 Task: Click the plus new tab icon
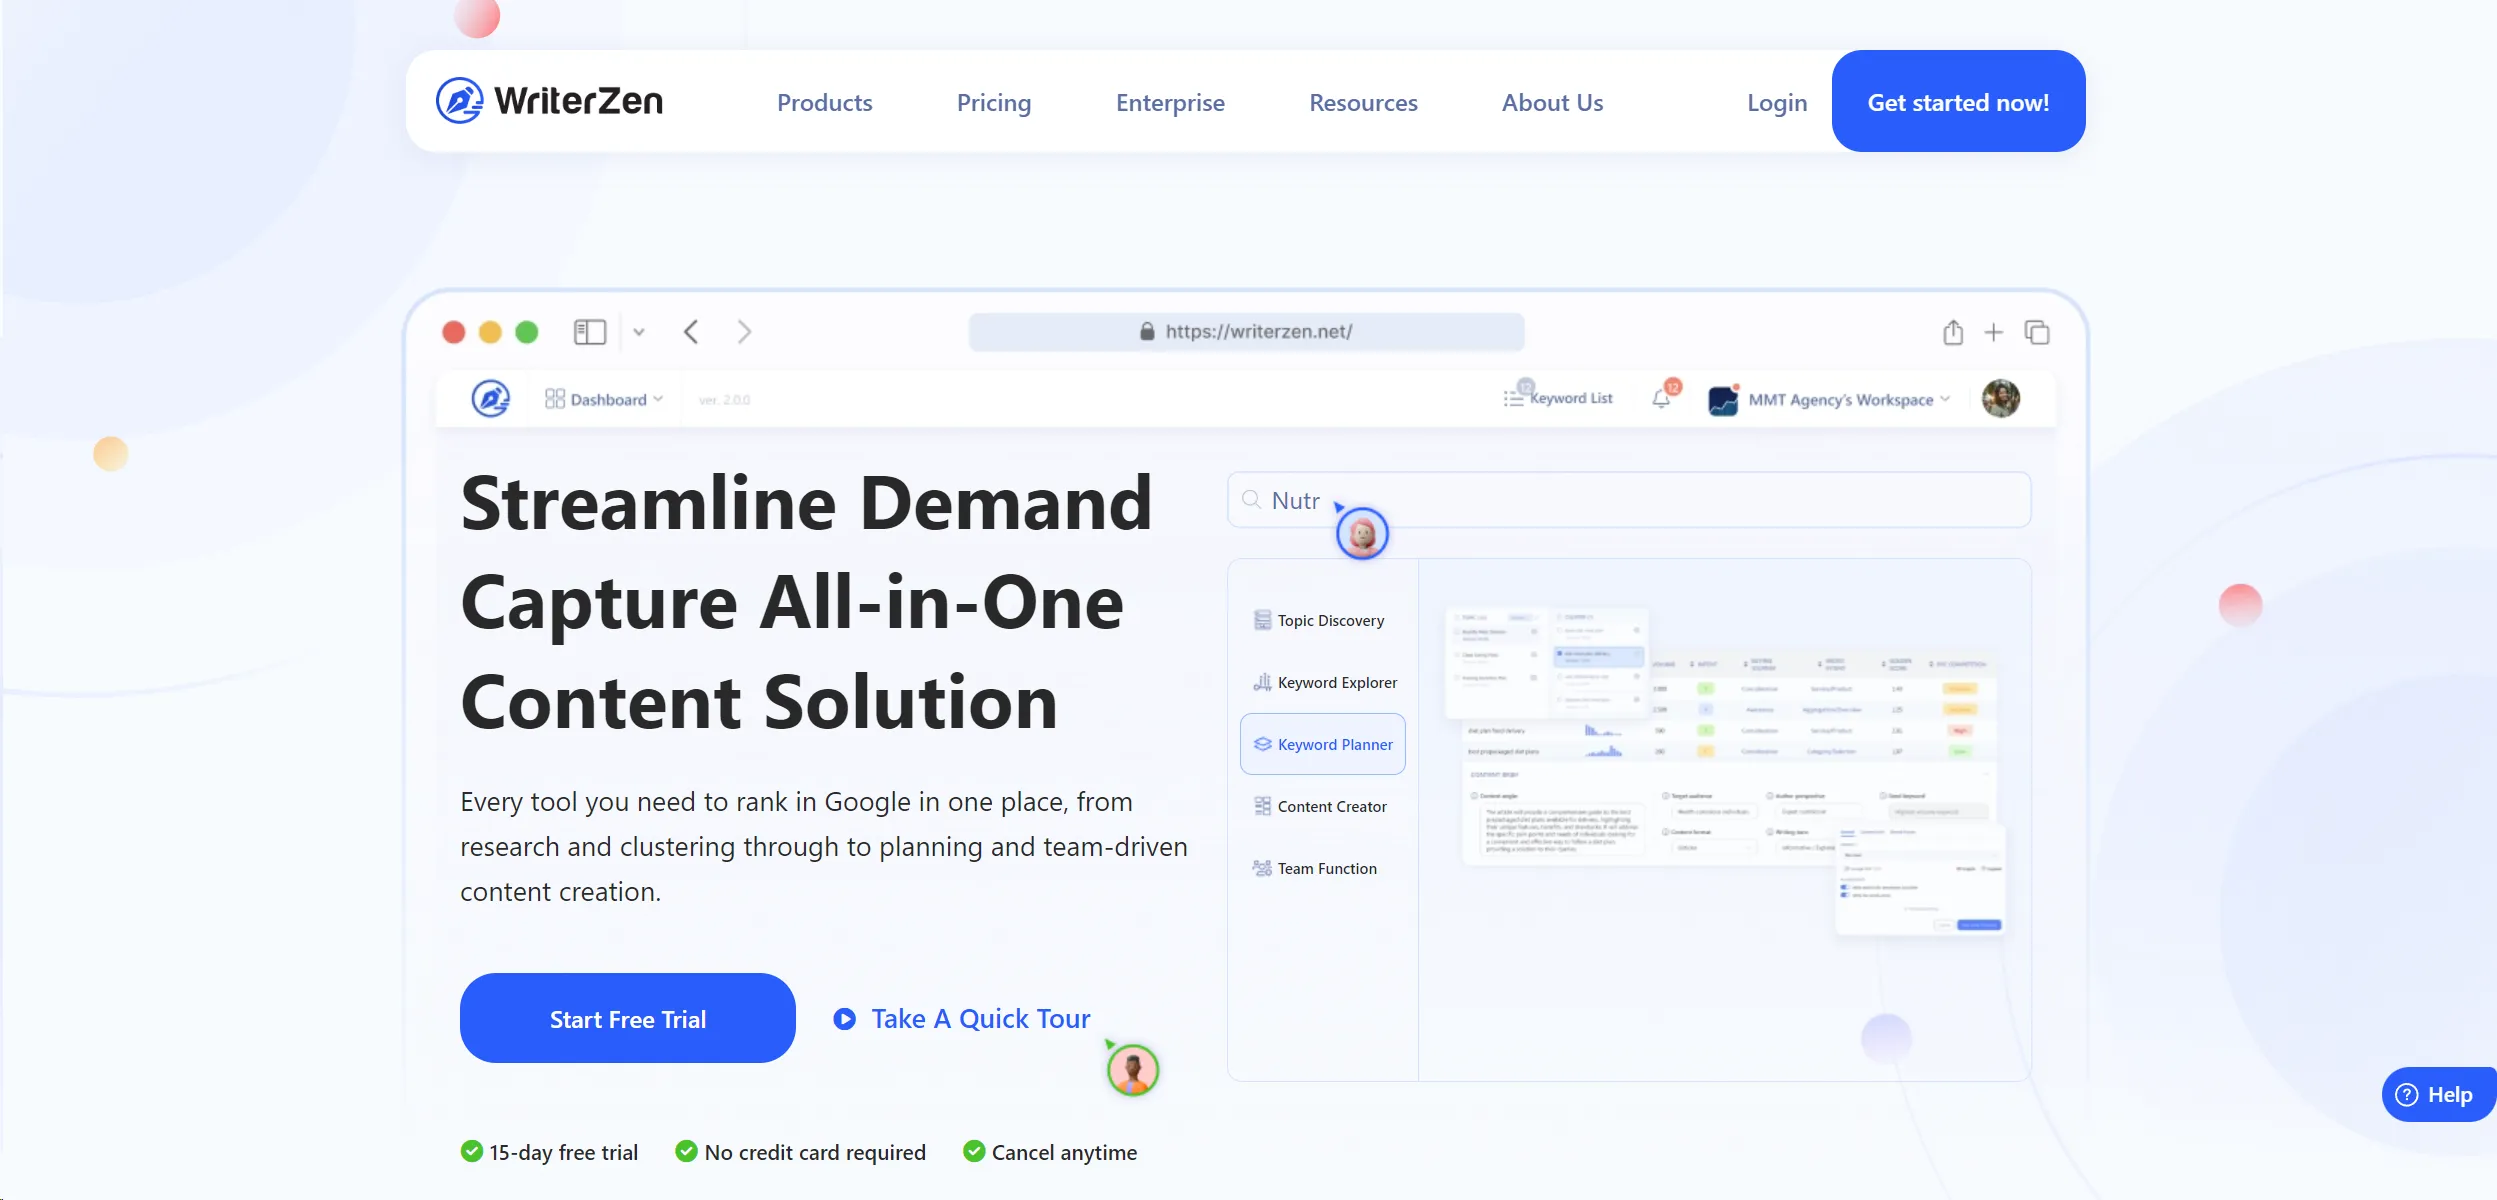pos(1993,332)
